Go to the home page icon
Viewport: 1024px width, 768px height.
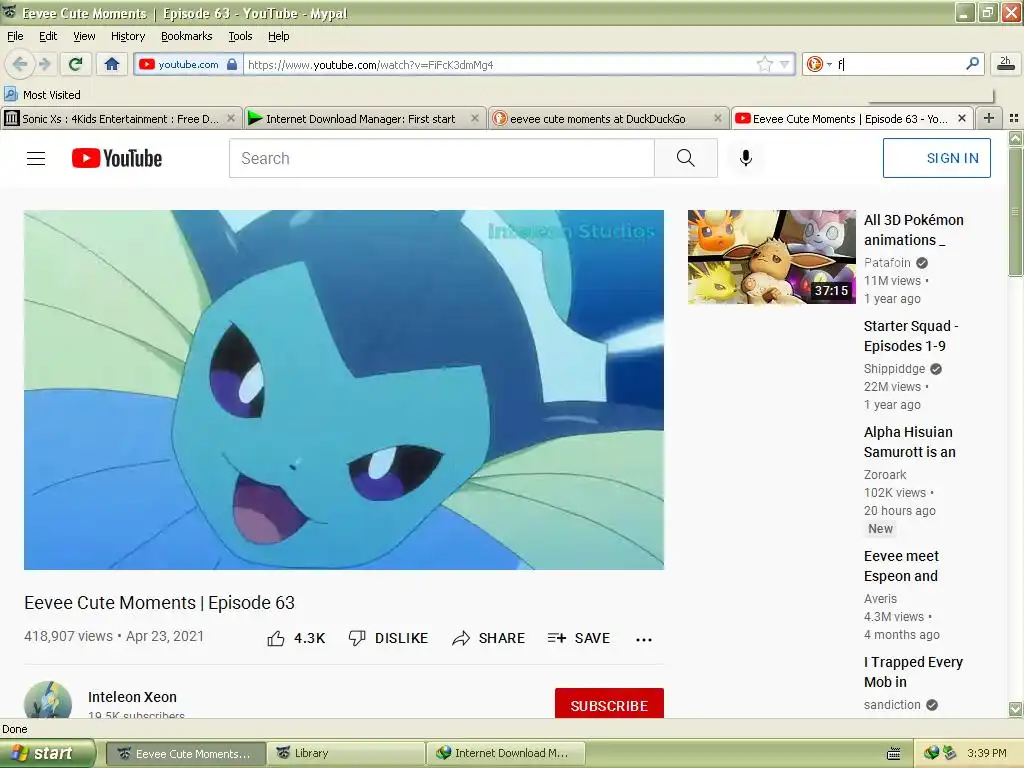point(112,64)
